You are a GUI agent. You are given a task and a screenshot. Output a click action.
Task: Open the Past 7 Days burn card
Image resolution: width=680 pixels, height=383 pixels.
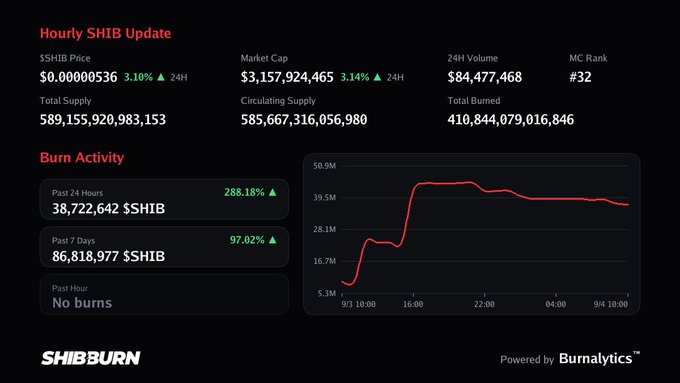point(164,247)
